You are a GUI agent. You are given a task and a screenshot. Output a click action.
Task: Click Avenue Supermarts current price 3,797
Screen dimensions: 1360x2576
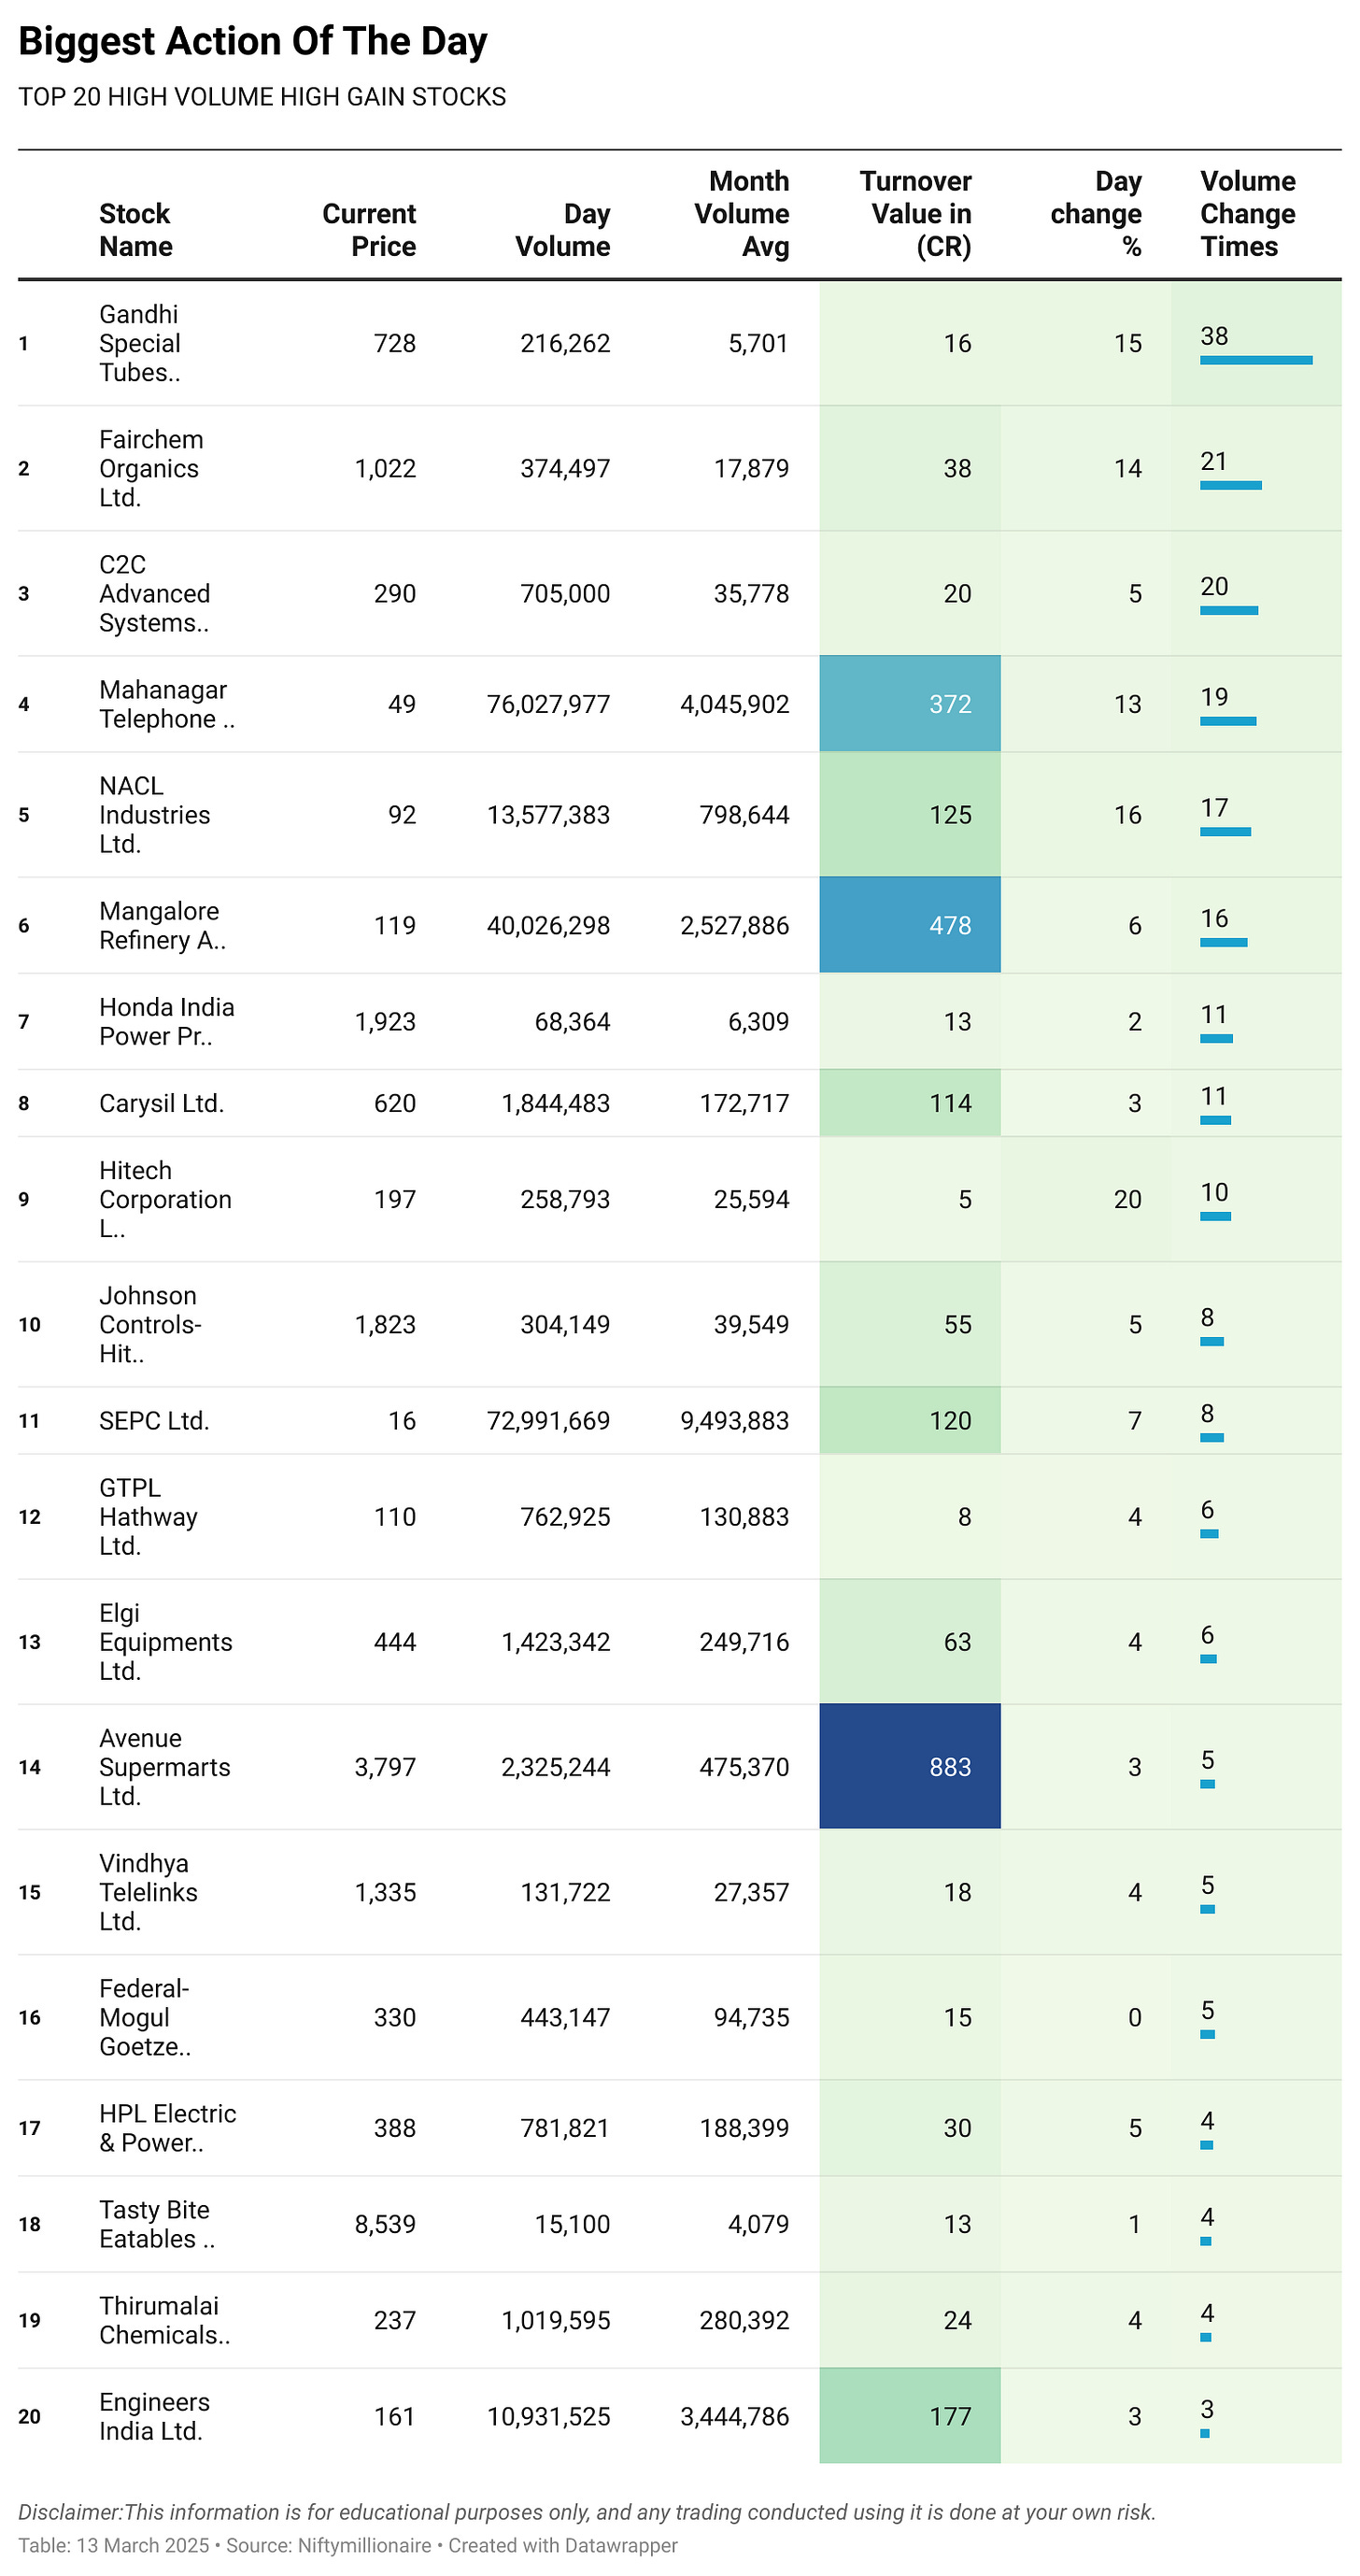[x=385, y=1766]
